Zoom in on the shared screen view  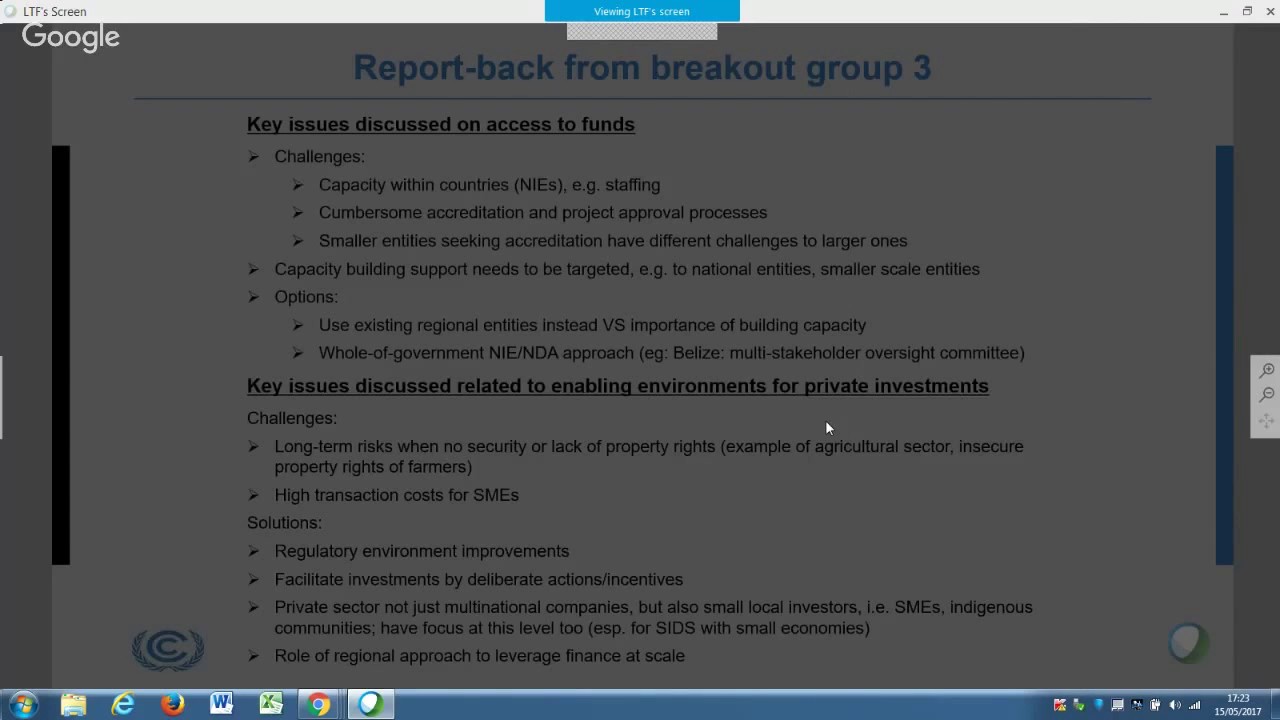coord(1266,371)
